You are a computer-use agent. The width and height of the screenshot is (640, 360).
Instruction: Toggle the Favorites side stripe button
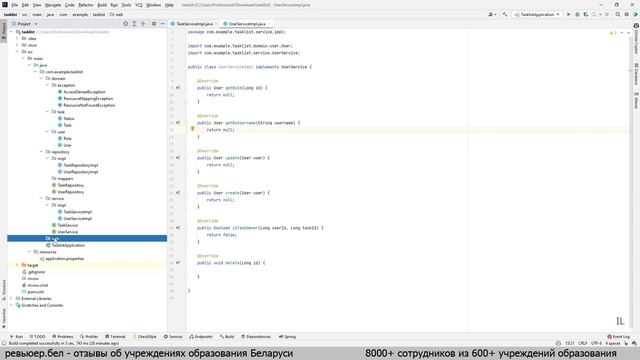[x=4, y=318]
